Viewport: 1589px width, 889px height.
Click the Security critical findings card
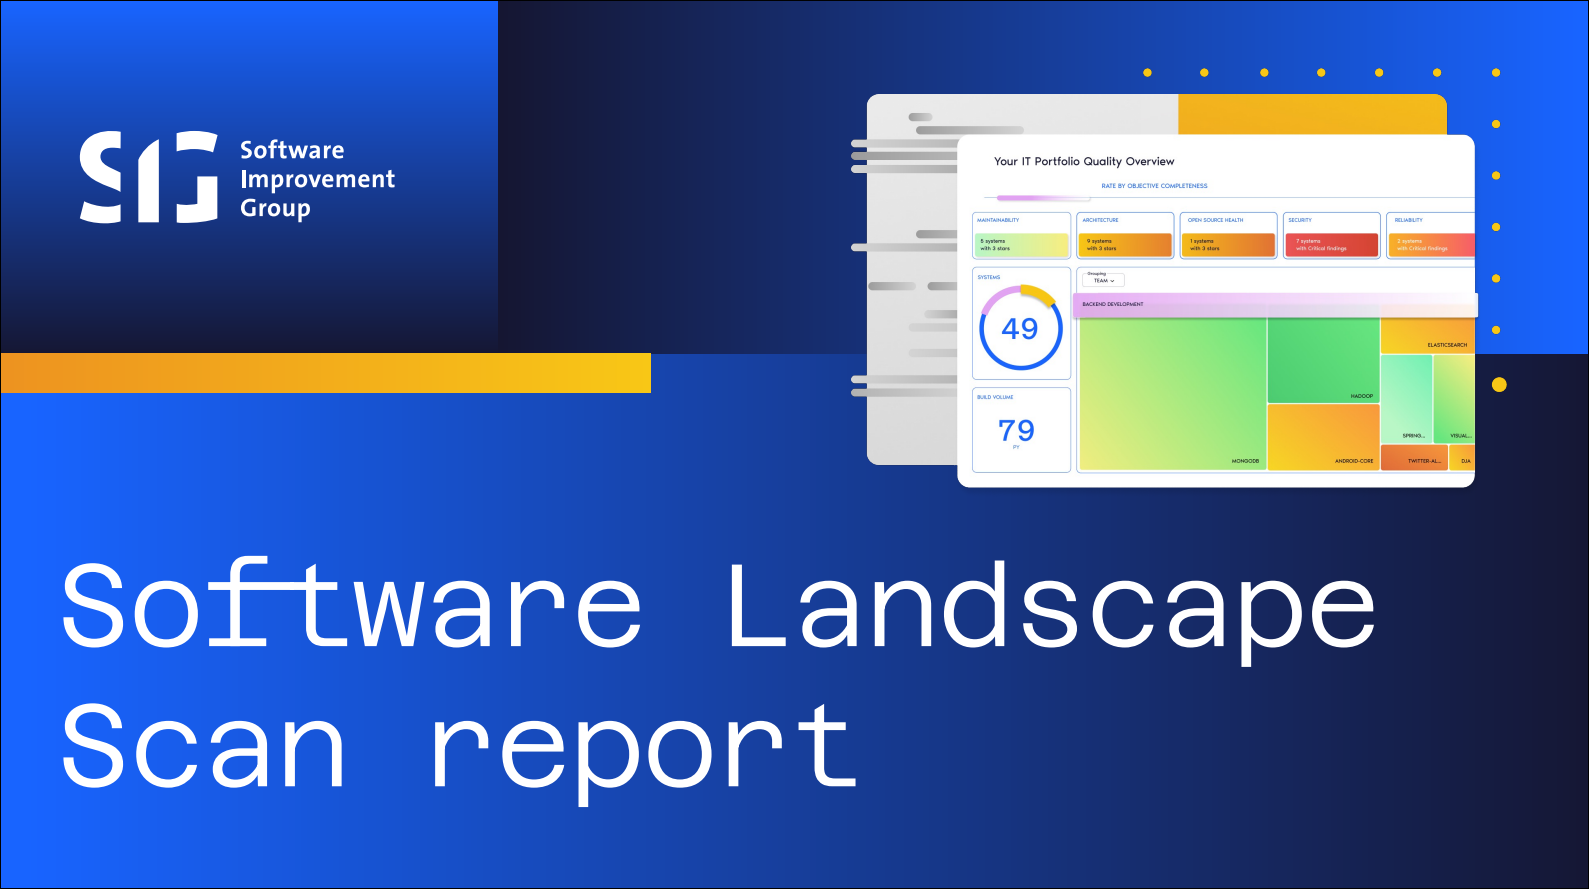coord(1331,236)
